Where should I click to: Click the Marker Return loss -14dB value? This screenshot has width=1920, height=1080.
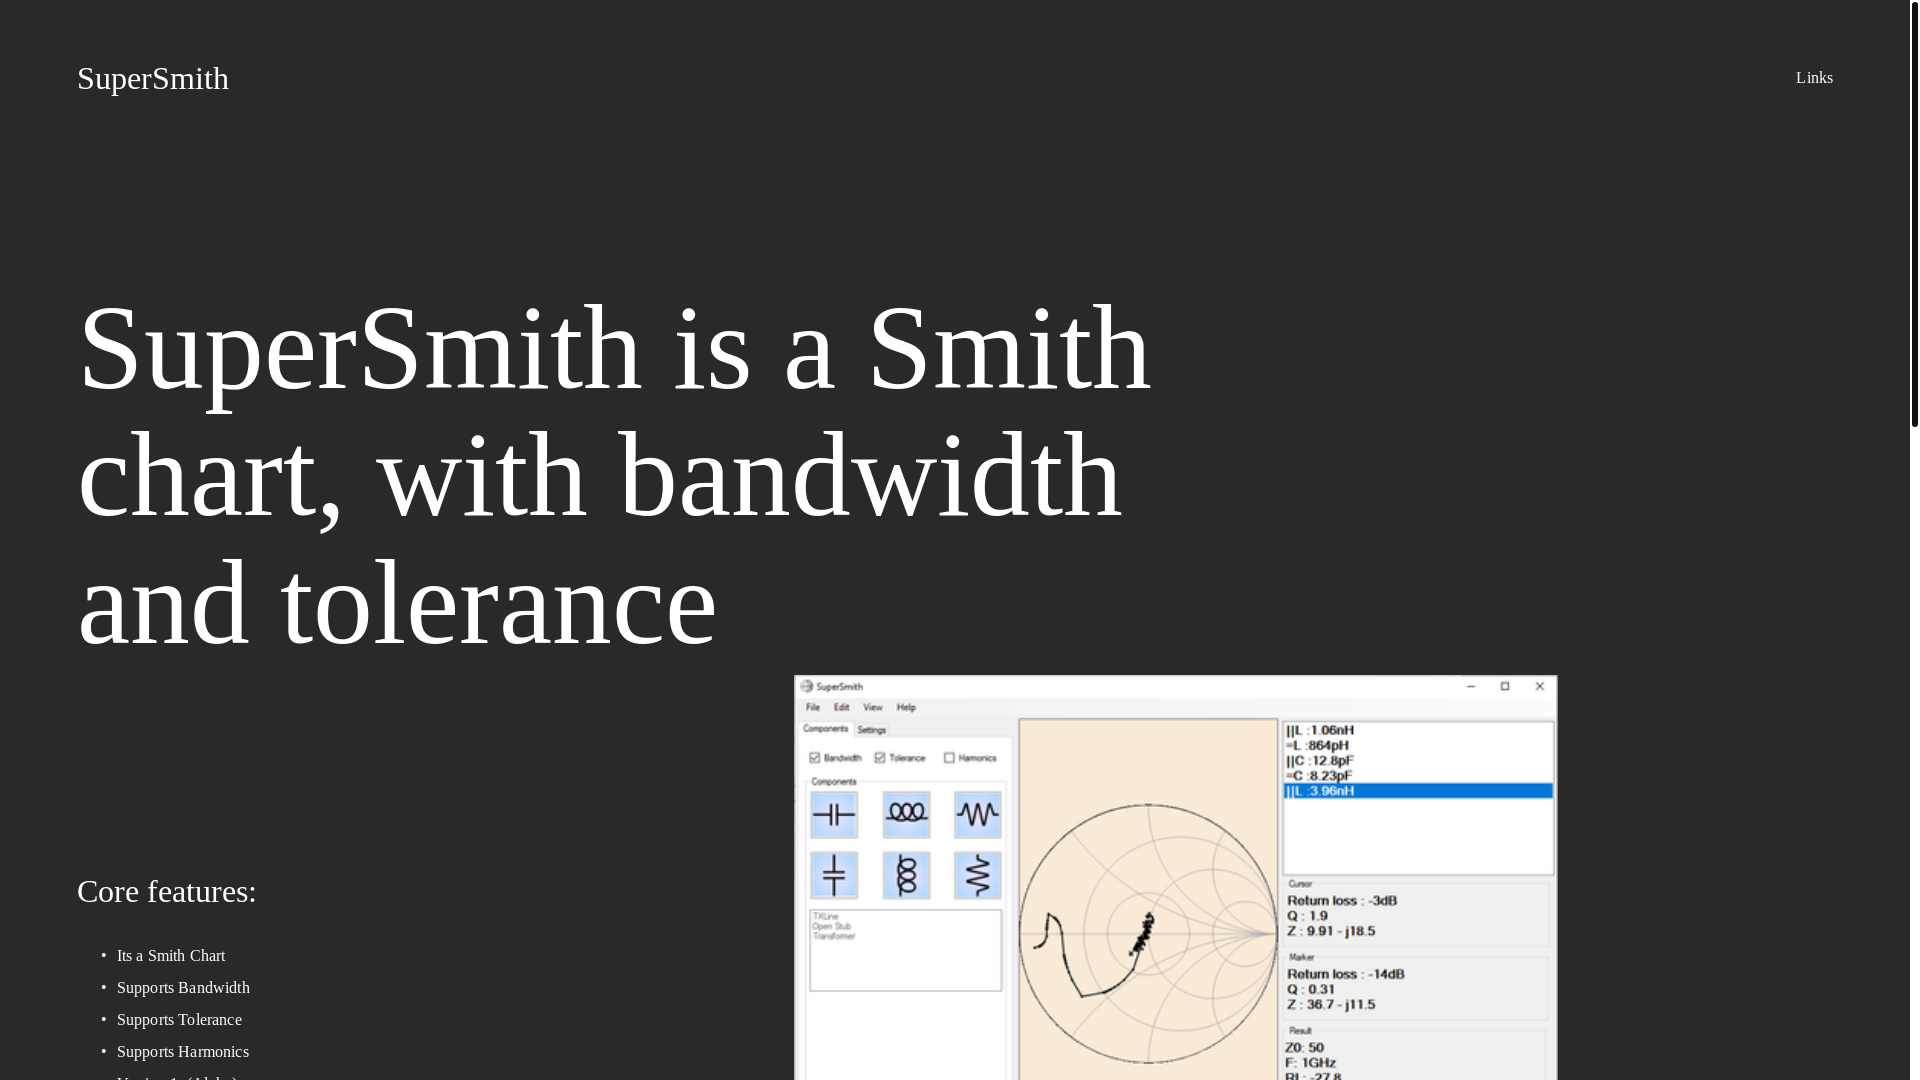(x=1345, y=974)
